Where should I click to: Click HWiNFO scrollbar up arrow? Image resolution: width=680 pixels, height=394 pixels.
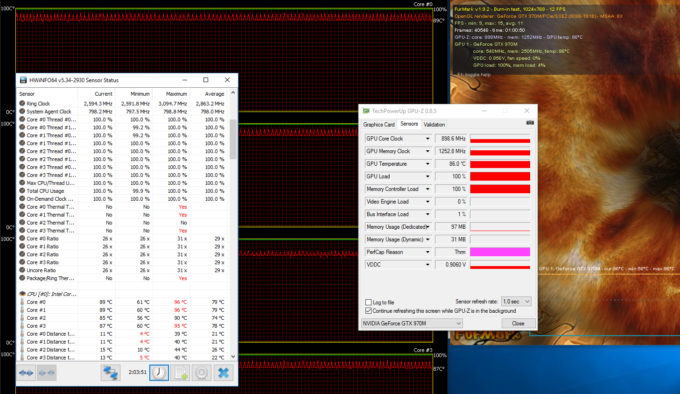[x=233, y=93]
